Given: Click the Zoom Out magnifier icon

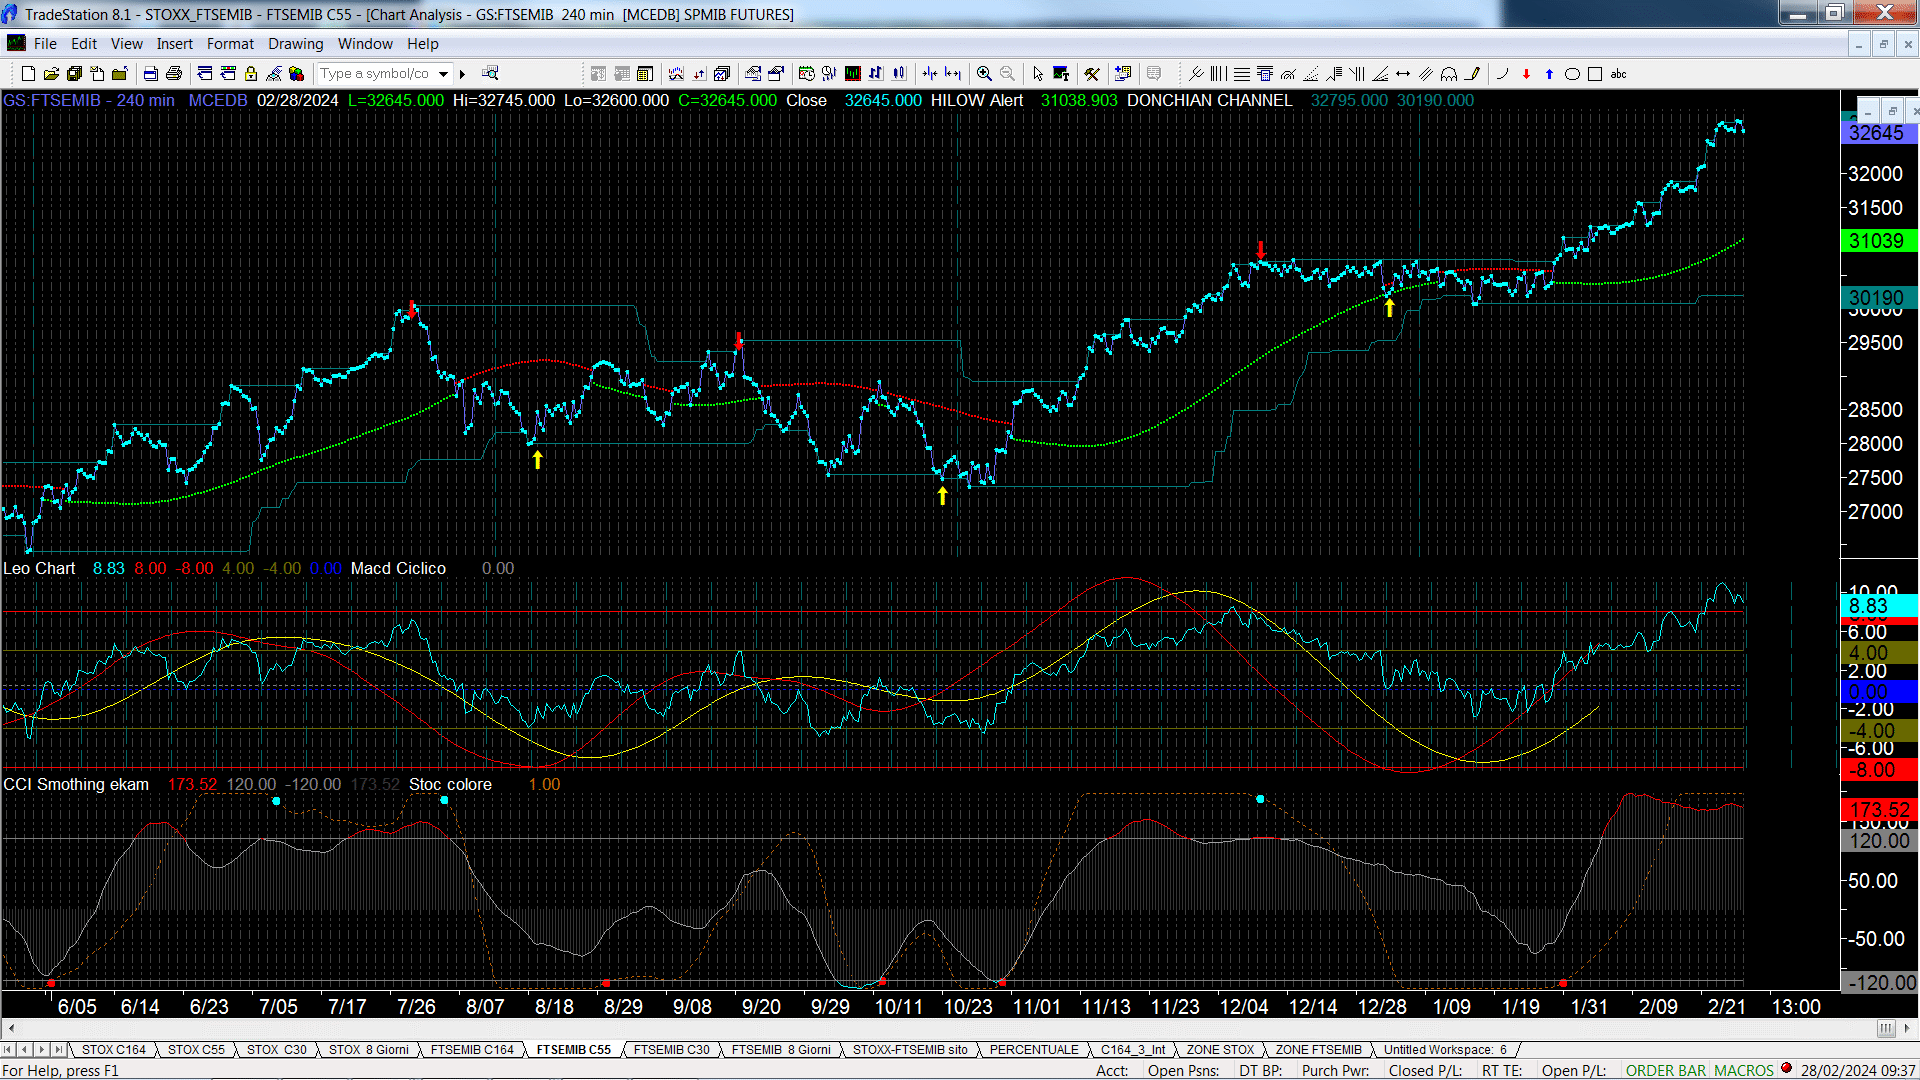Looking at the screenshot, I should point(1007,74).
